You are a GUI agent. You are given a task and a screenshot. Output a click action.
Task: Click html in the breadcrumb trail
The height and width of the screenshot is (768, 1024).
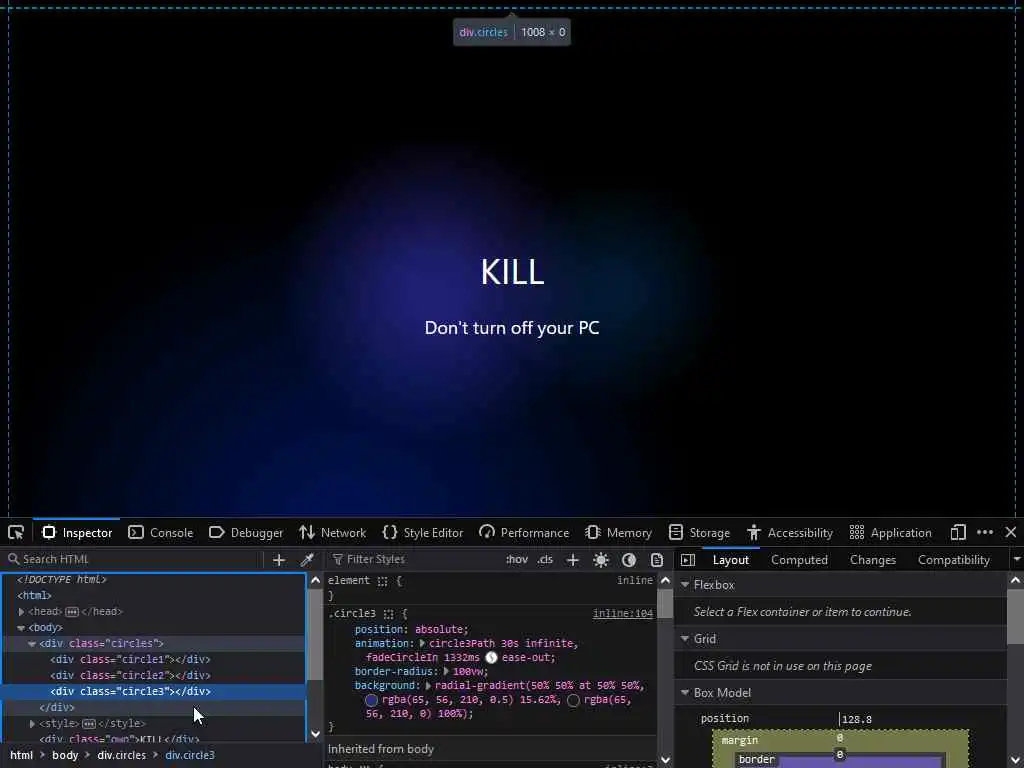22,755
